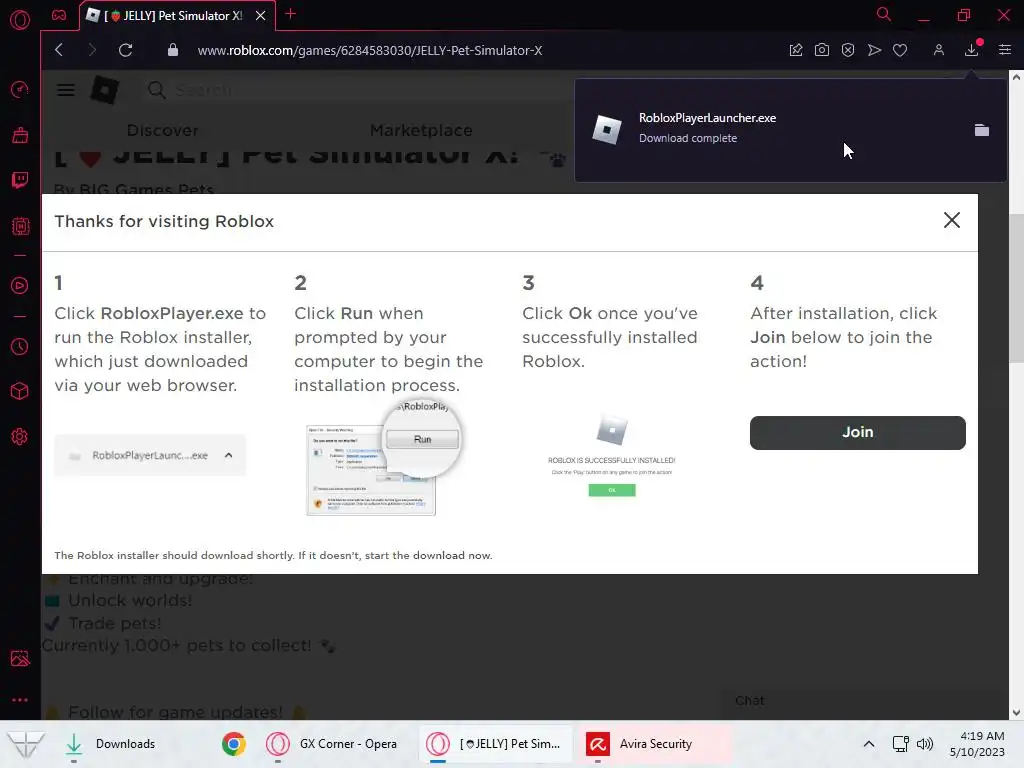Open the Start menu button on taskbar
This screenshot has width=1024, height=768.
[25, 744]
